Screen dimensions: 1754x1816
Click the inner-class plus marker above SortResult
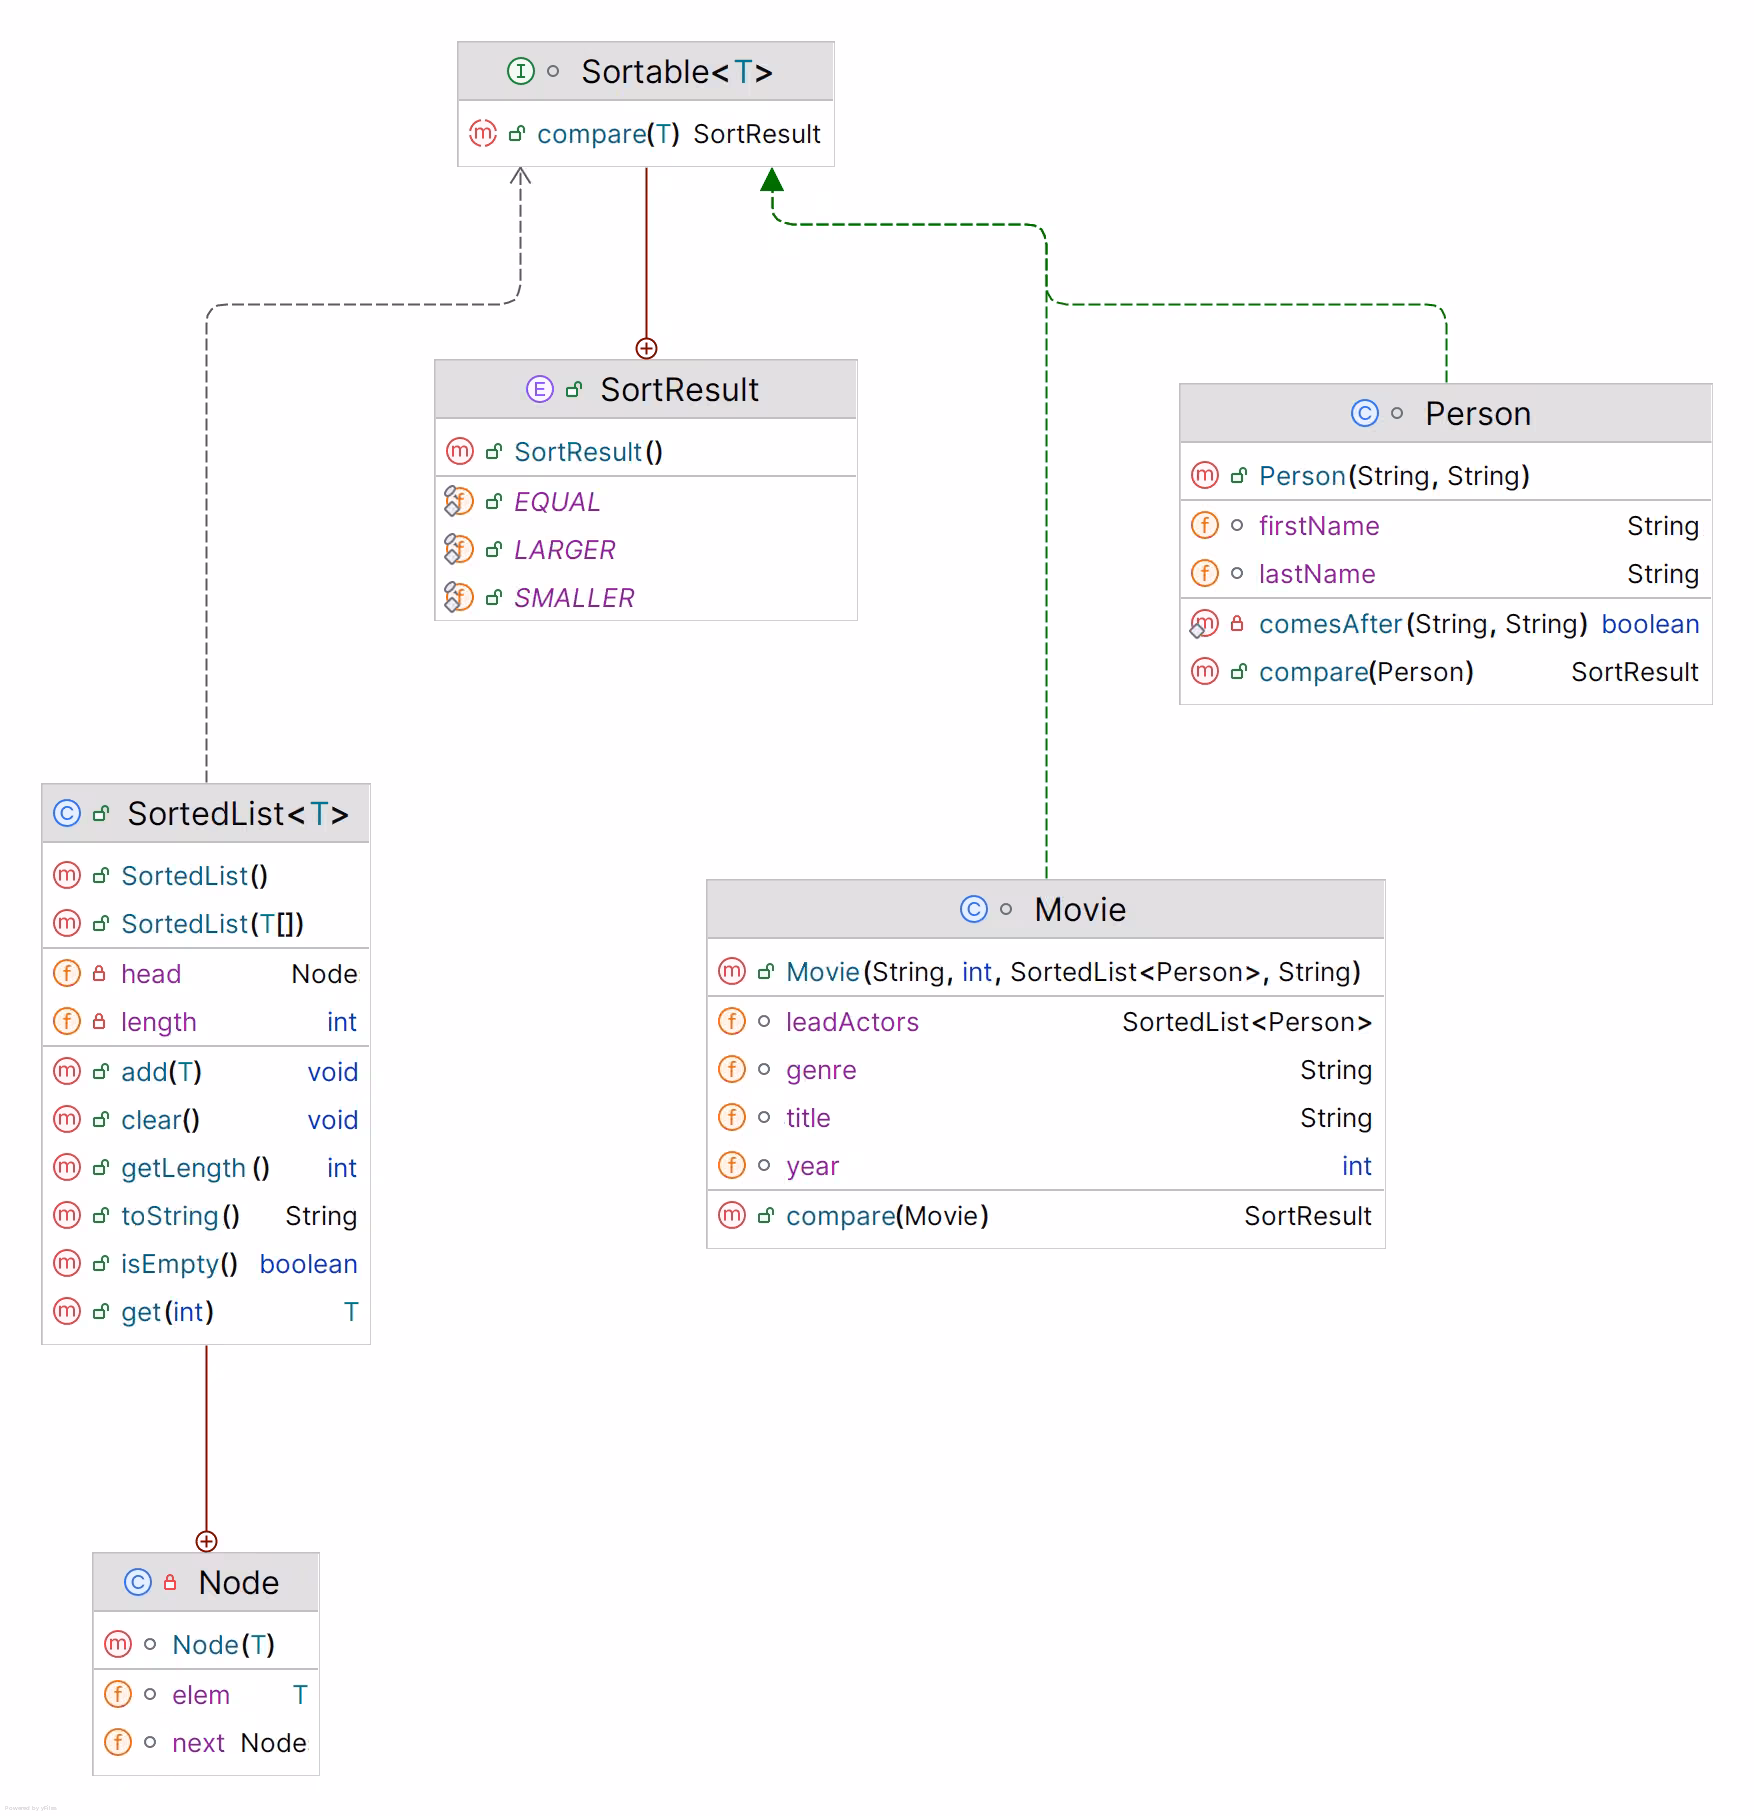646,348
